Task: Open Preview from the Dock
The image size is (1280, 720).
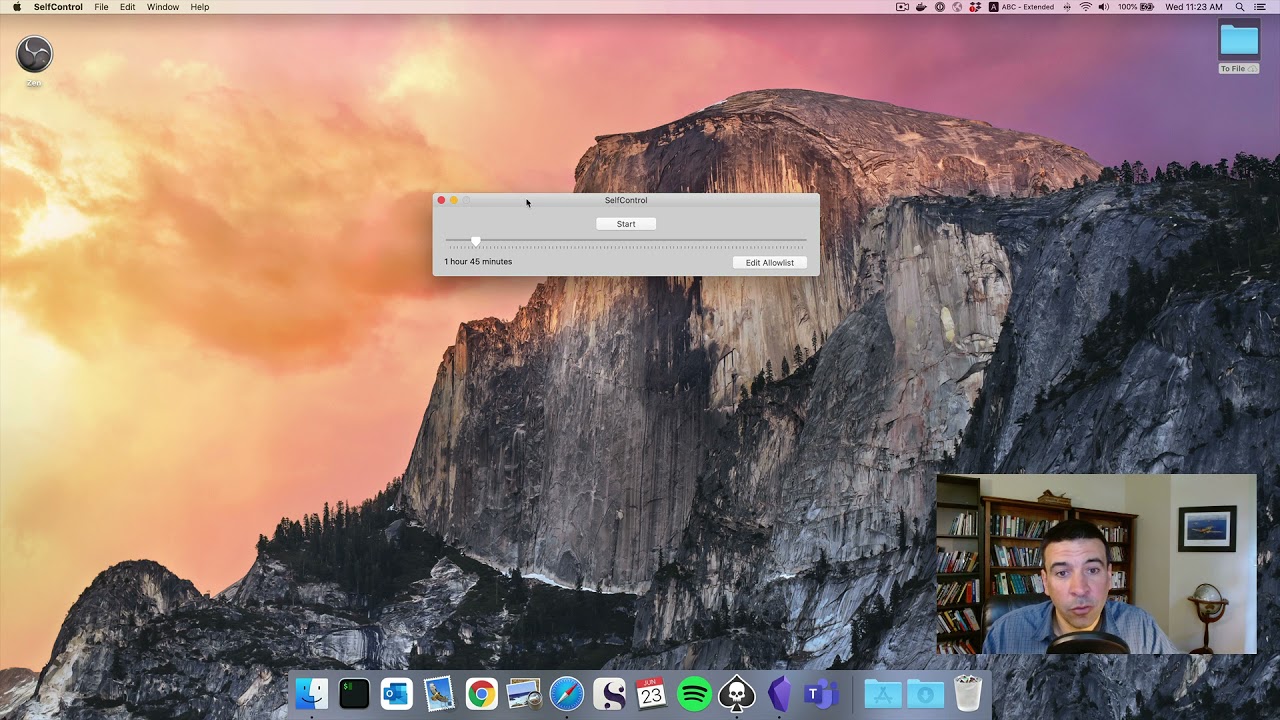Action: click(524, 693)
